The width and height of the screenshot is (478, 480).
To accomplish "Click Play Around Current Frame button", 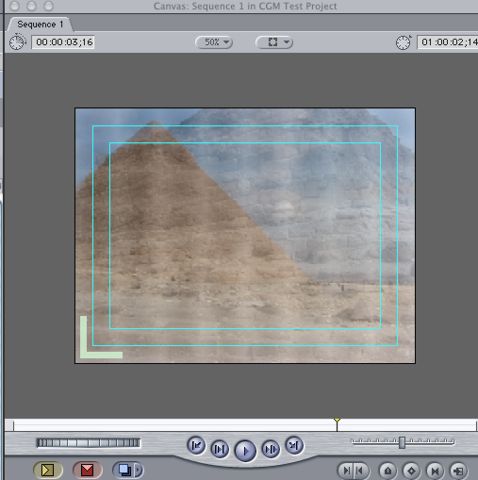I will click(x=270, y=449).
